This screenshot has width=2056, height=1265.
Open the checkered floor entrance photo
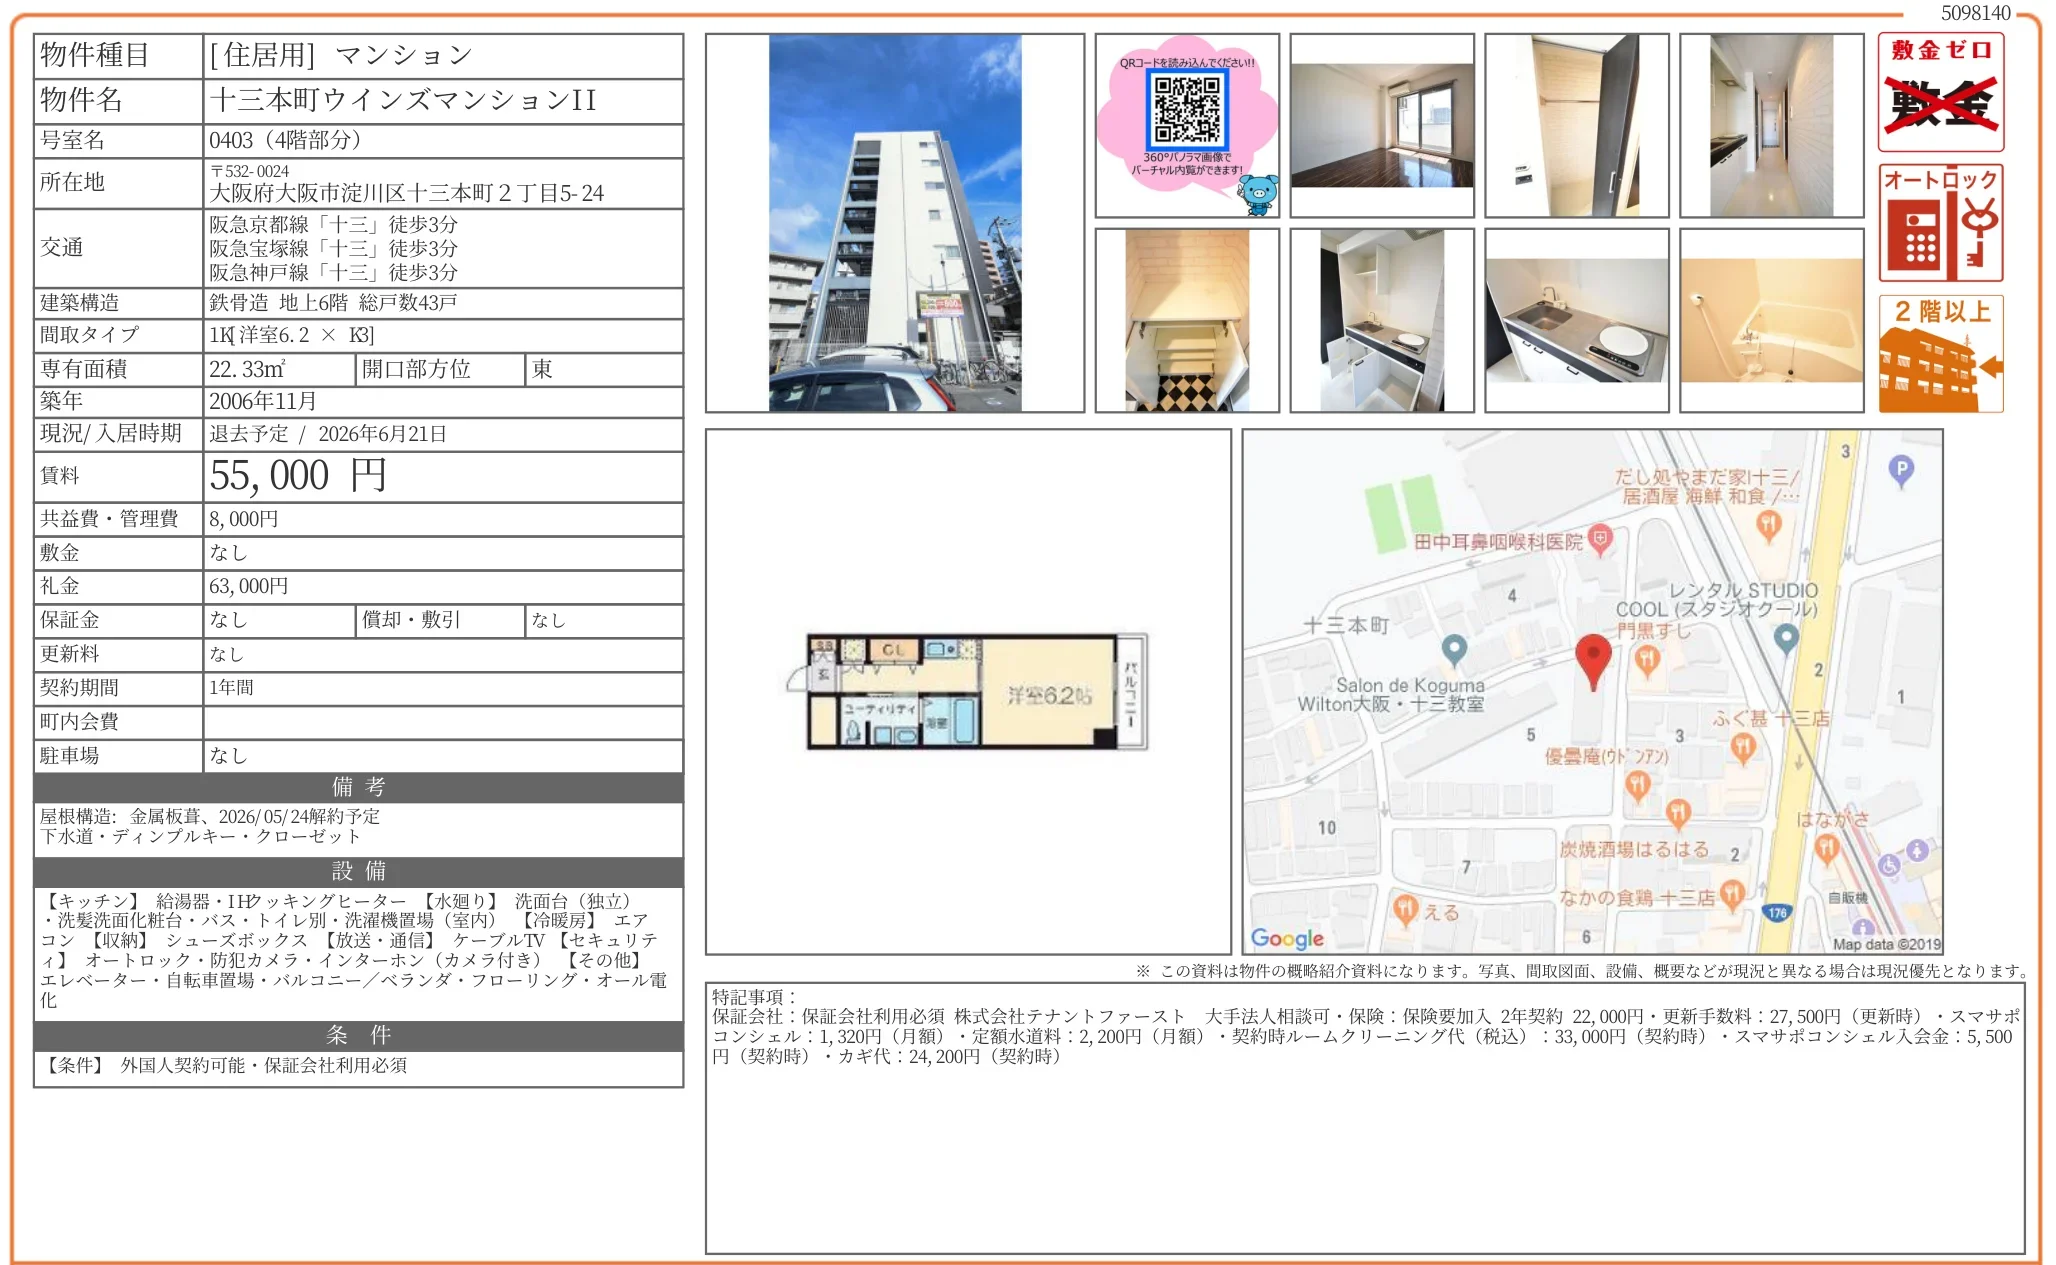(x=1187, y=320)
